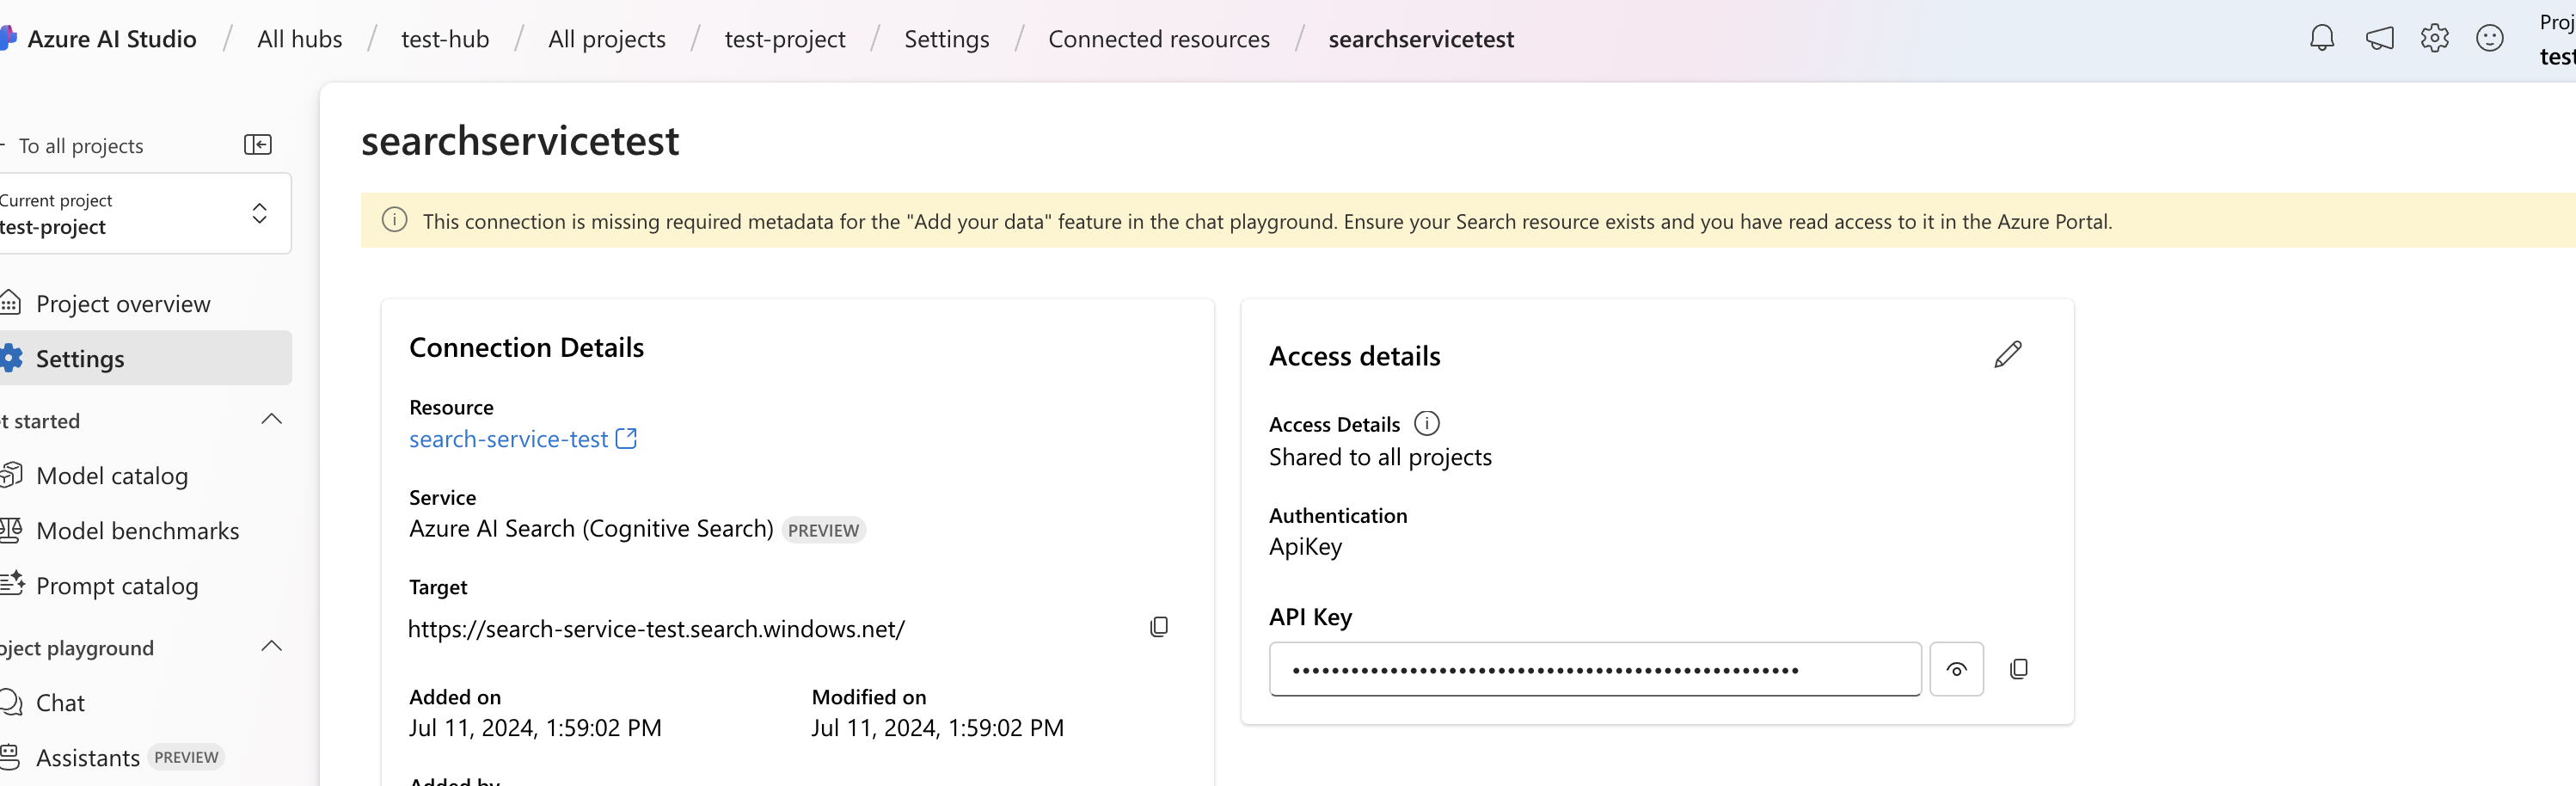
Task: Click the warning banner info icon
Action: pos(395,220)
